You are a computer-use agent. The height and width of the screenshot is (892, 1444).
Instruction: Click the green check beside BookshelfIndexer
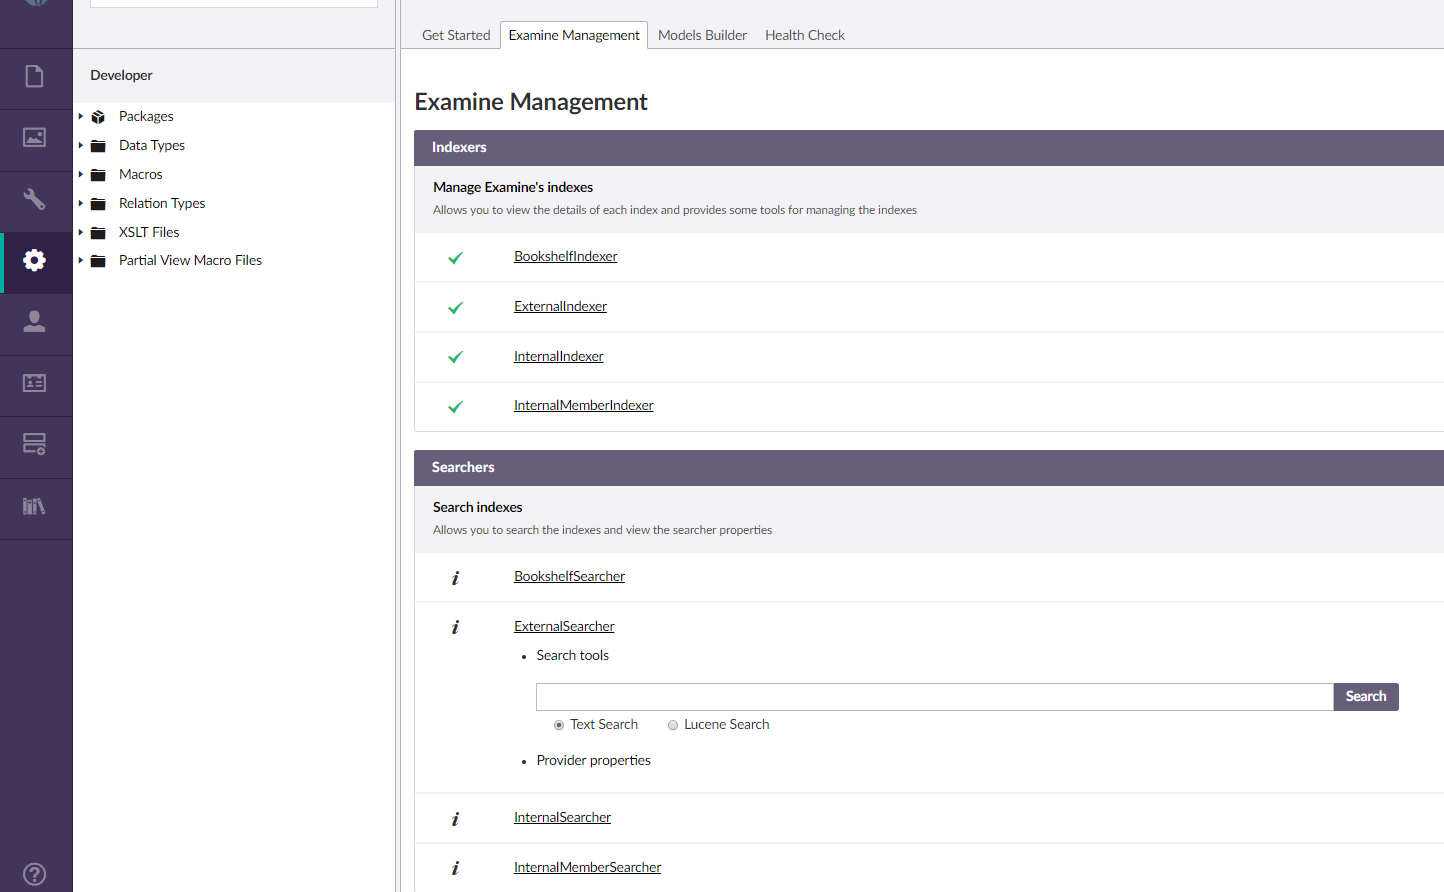[x=455, y=258]
